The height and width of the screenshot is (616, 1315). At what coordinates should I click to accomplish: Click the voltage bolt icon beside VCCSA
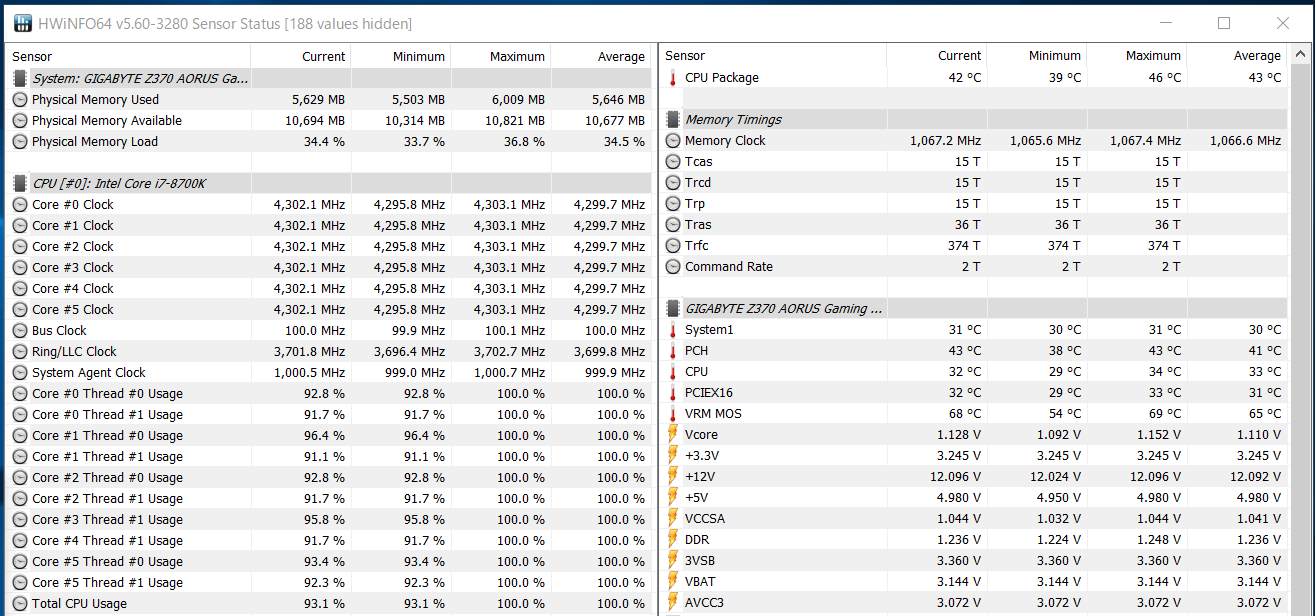coord(673,519)
